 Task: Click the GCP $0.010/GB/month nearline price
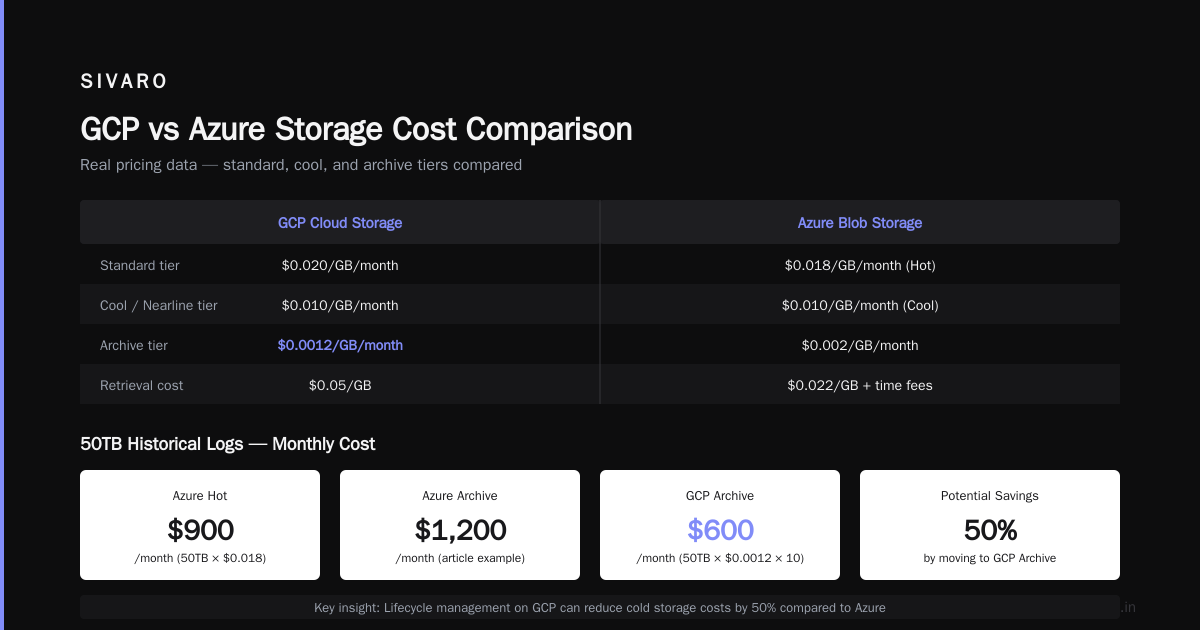tap(340, 305)
